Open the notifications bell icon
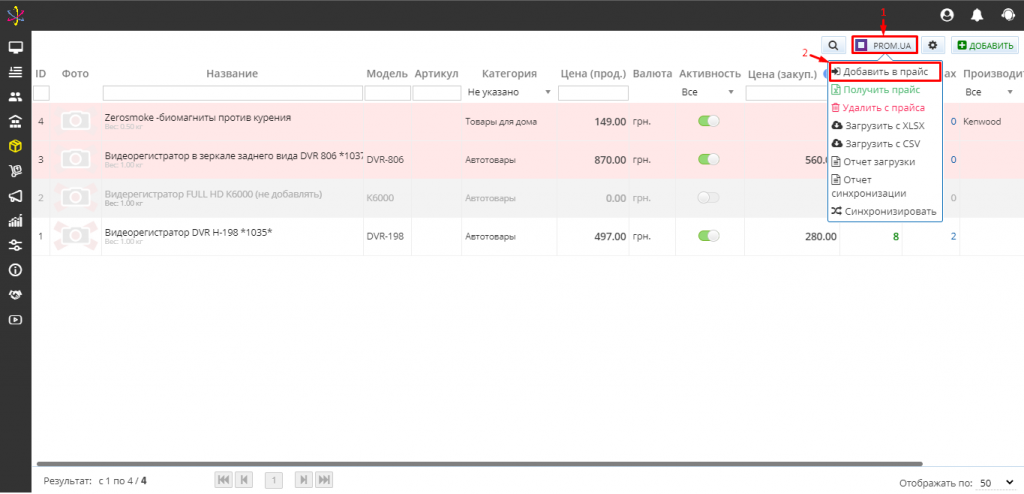The height and width of the screenshot is (494, 1024). pos(977,15)
